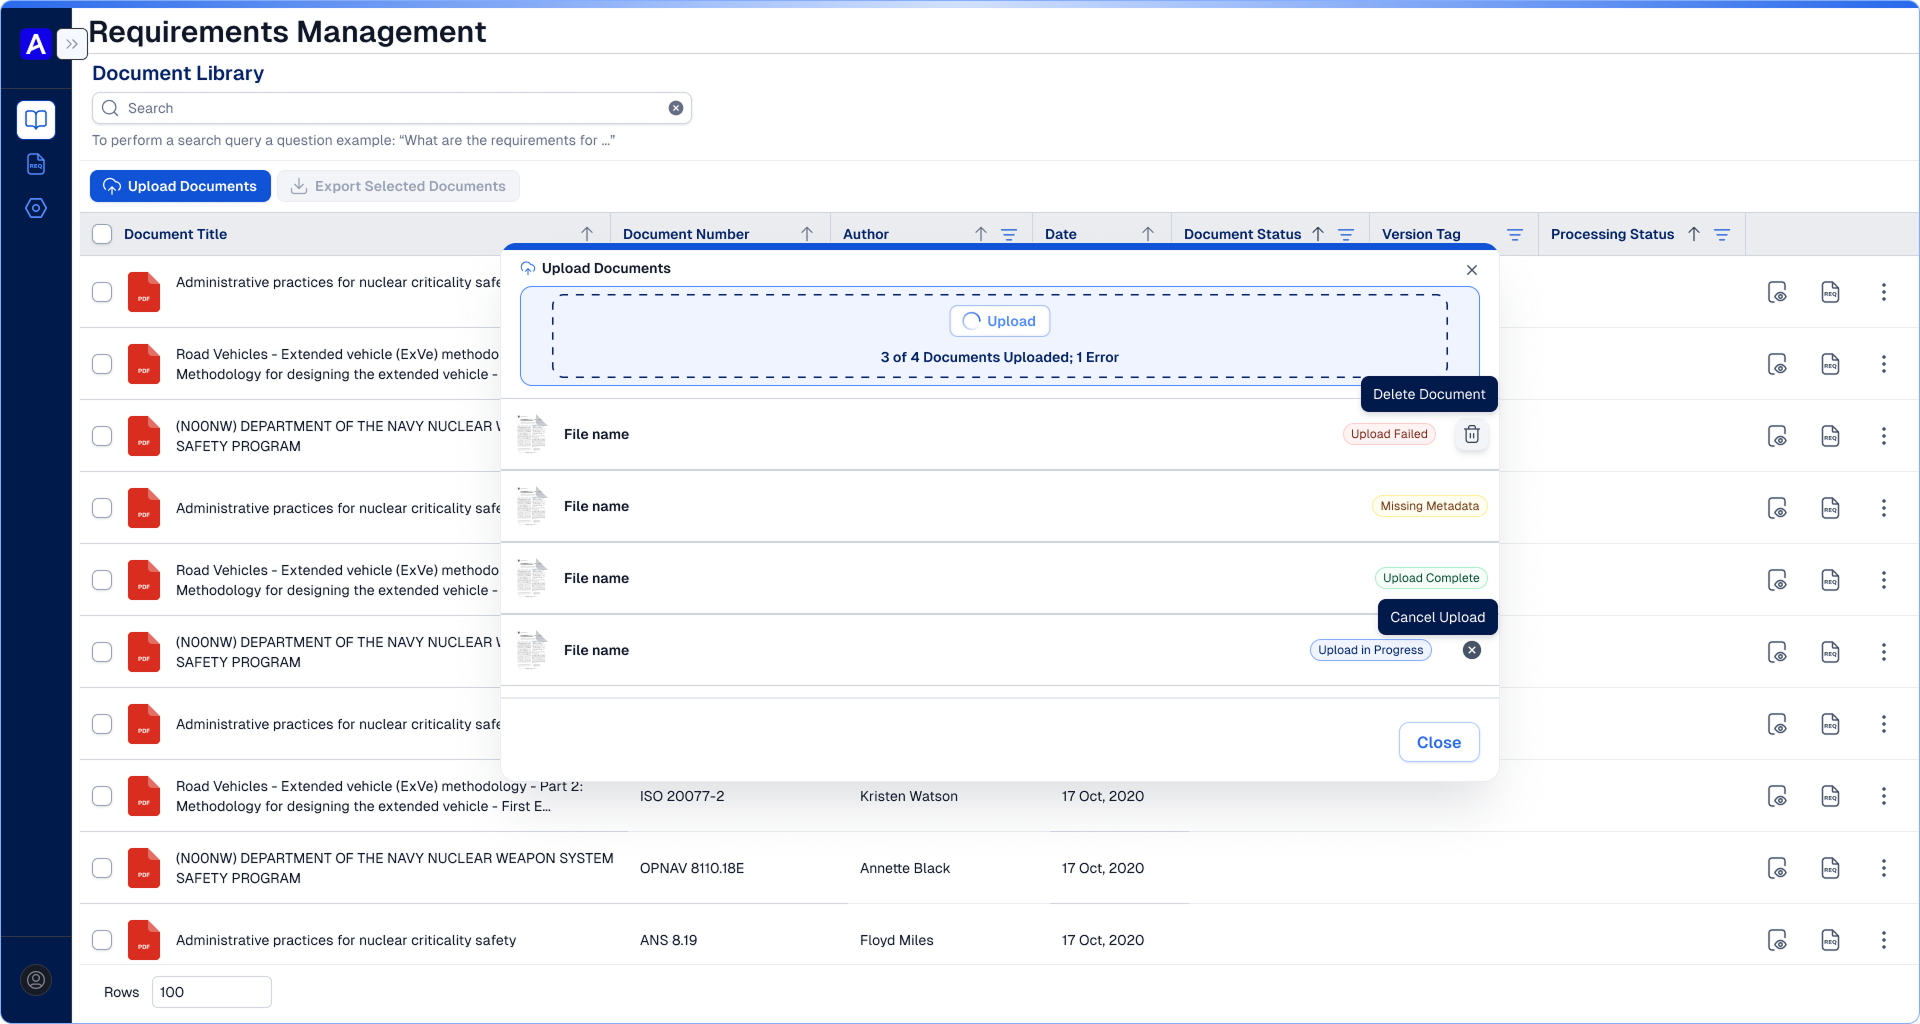Screen dimensions: 1920x1024
Task: Click the Upload Complete status badge
Action: tap(1431, 578)
